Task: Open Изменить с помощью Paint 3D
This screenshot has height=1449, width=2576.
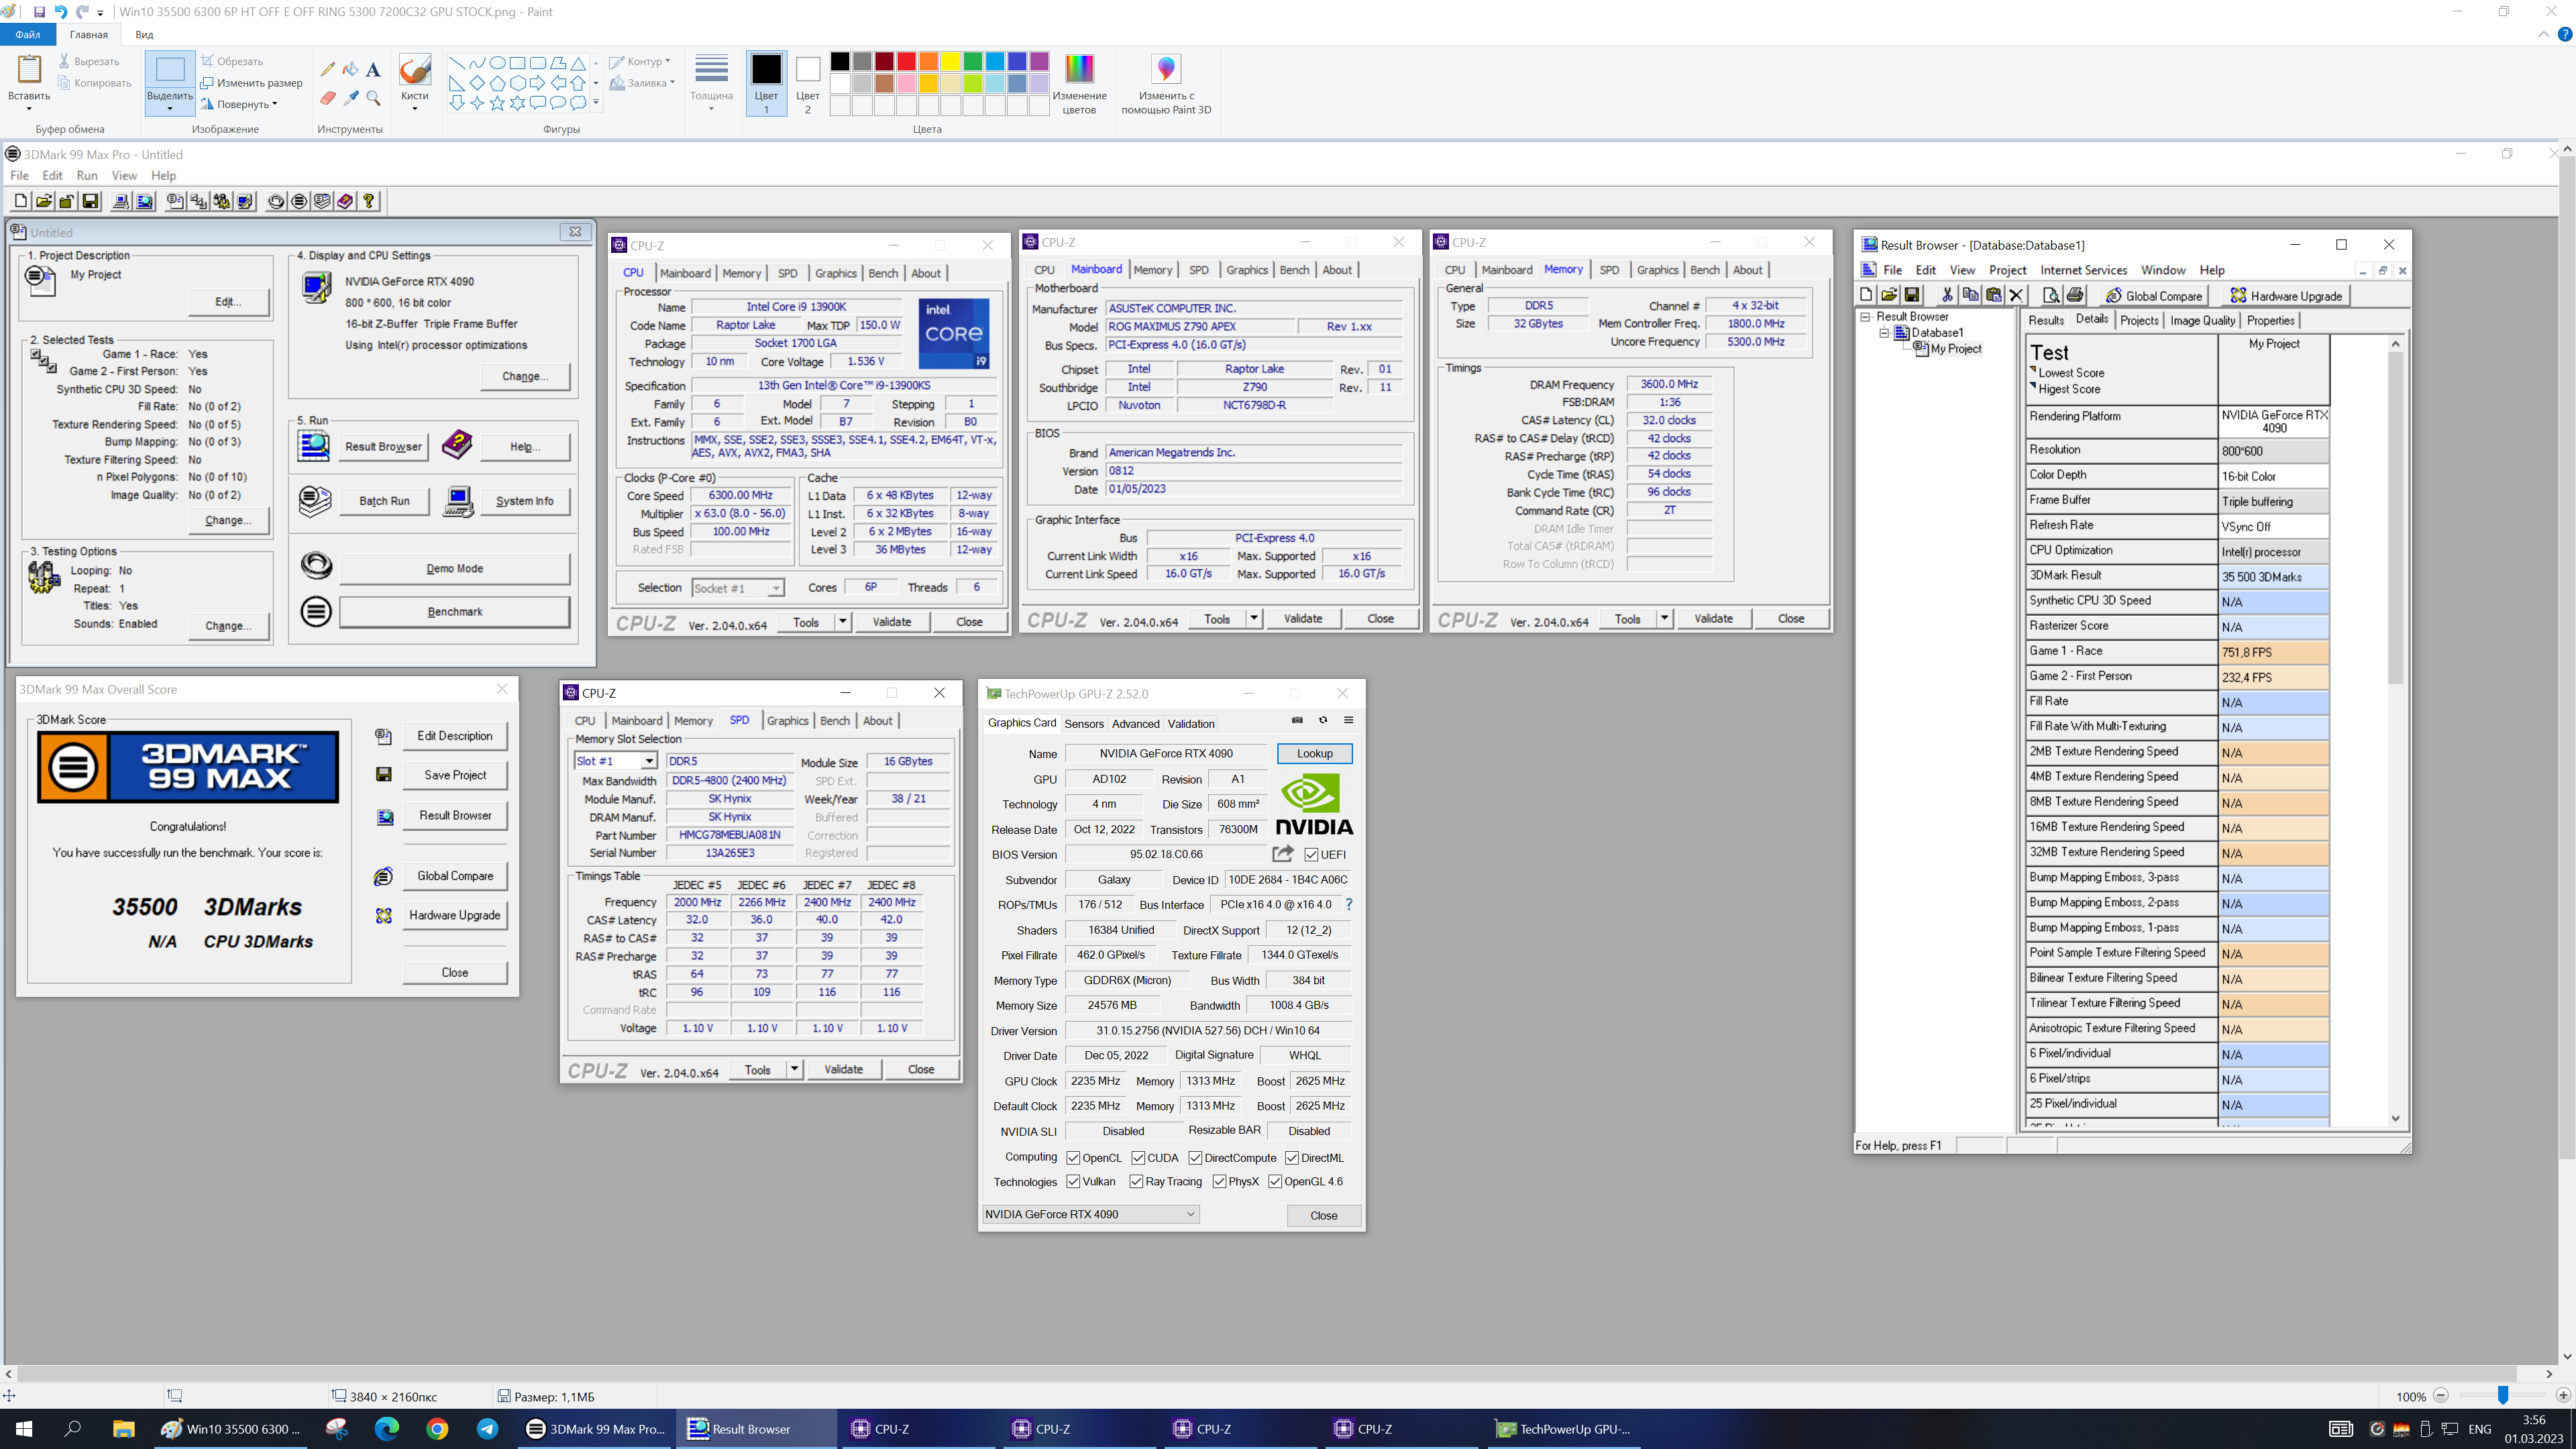Action: 1166,83
